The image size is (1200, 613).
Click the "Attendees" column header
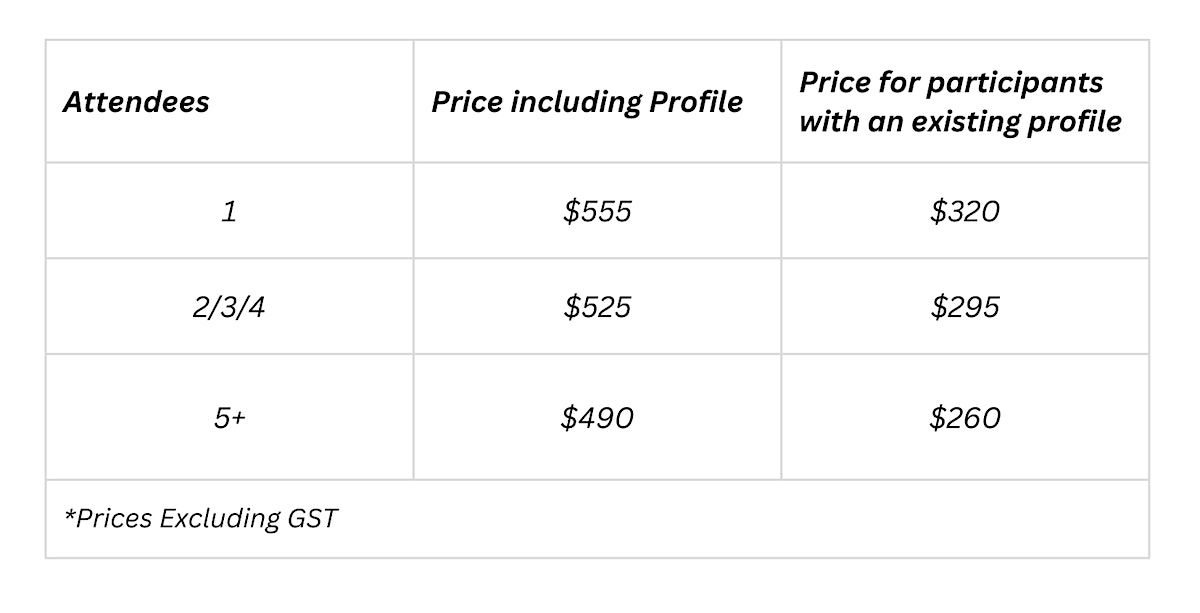point(136,102)
